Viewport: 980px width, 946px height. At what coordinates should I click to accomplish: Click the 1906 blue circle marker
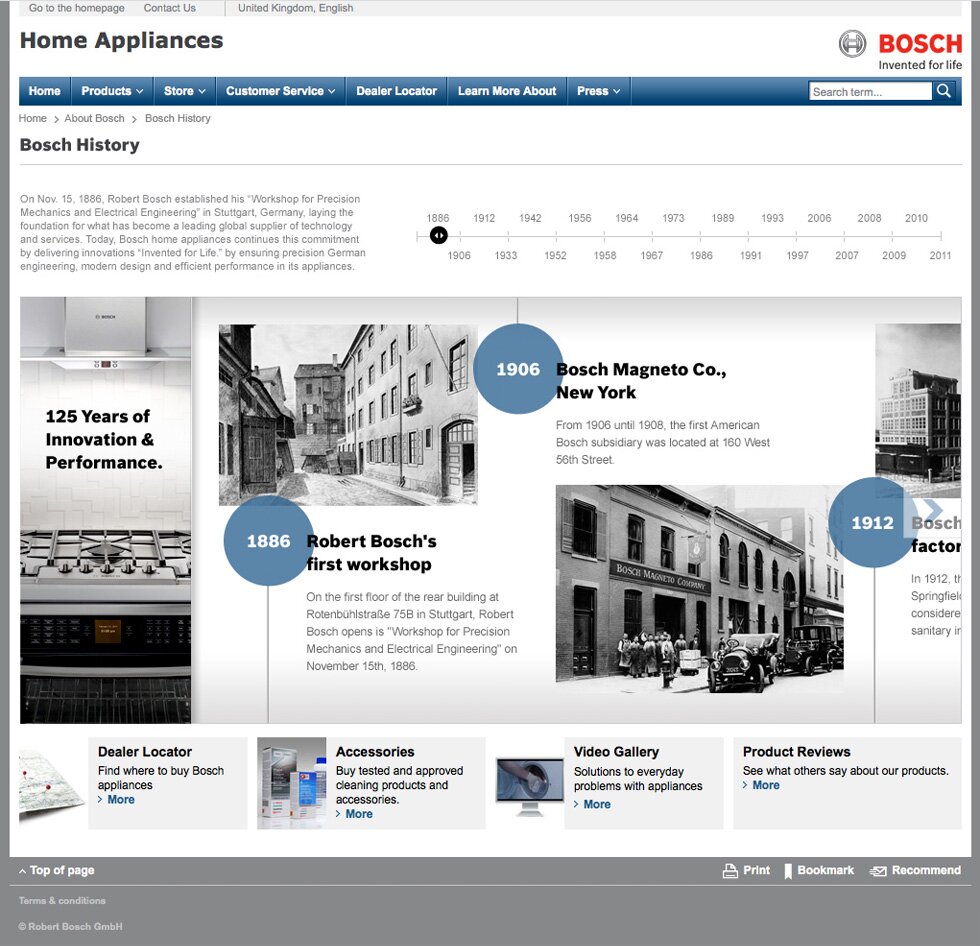click(518, 369)
